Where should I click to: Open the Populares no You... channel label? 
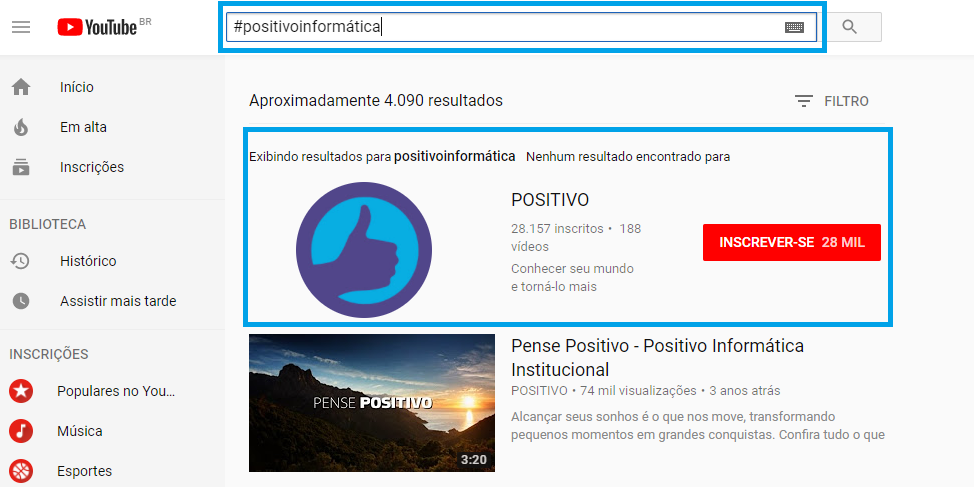116,391
